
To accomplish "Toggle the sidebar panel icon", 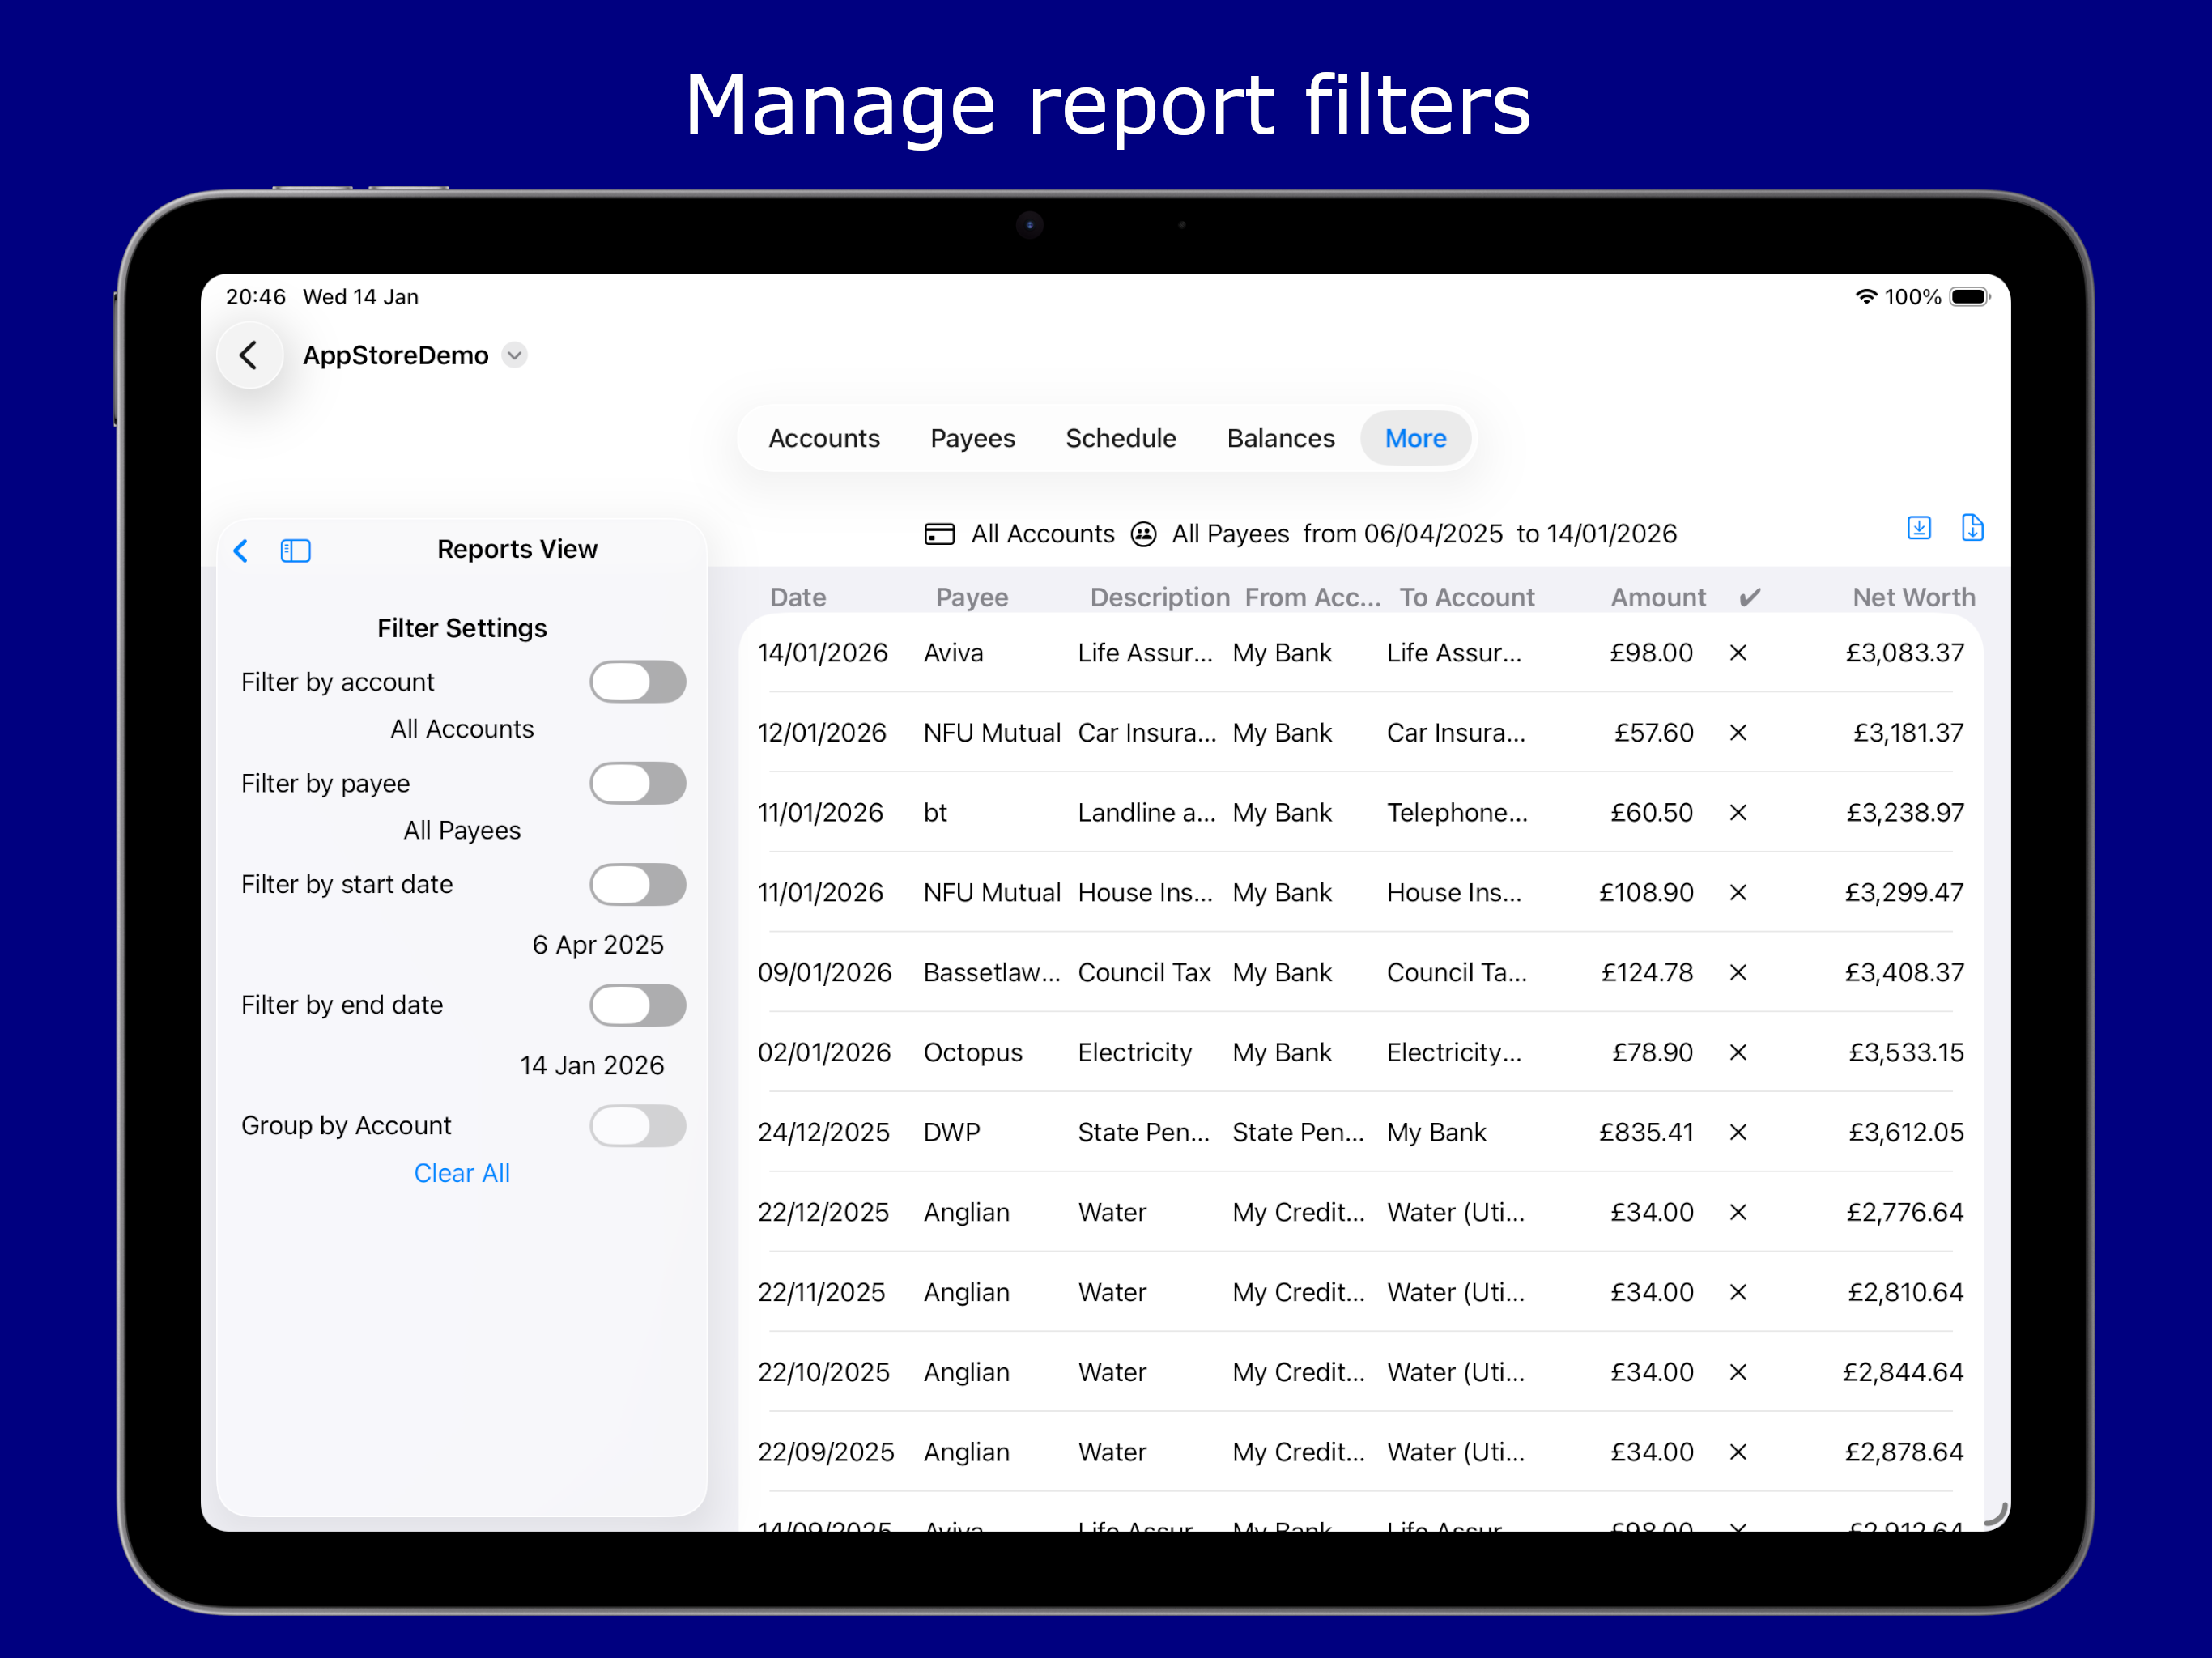I will click(295, 550).
